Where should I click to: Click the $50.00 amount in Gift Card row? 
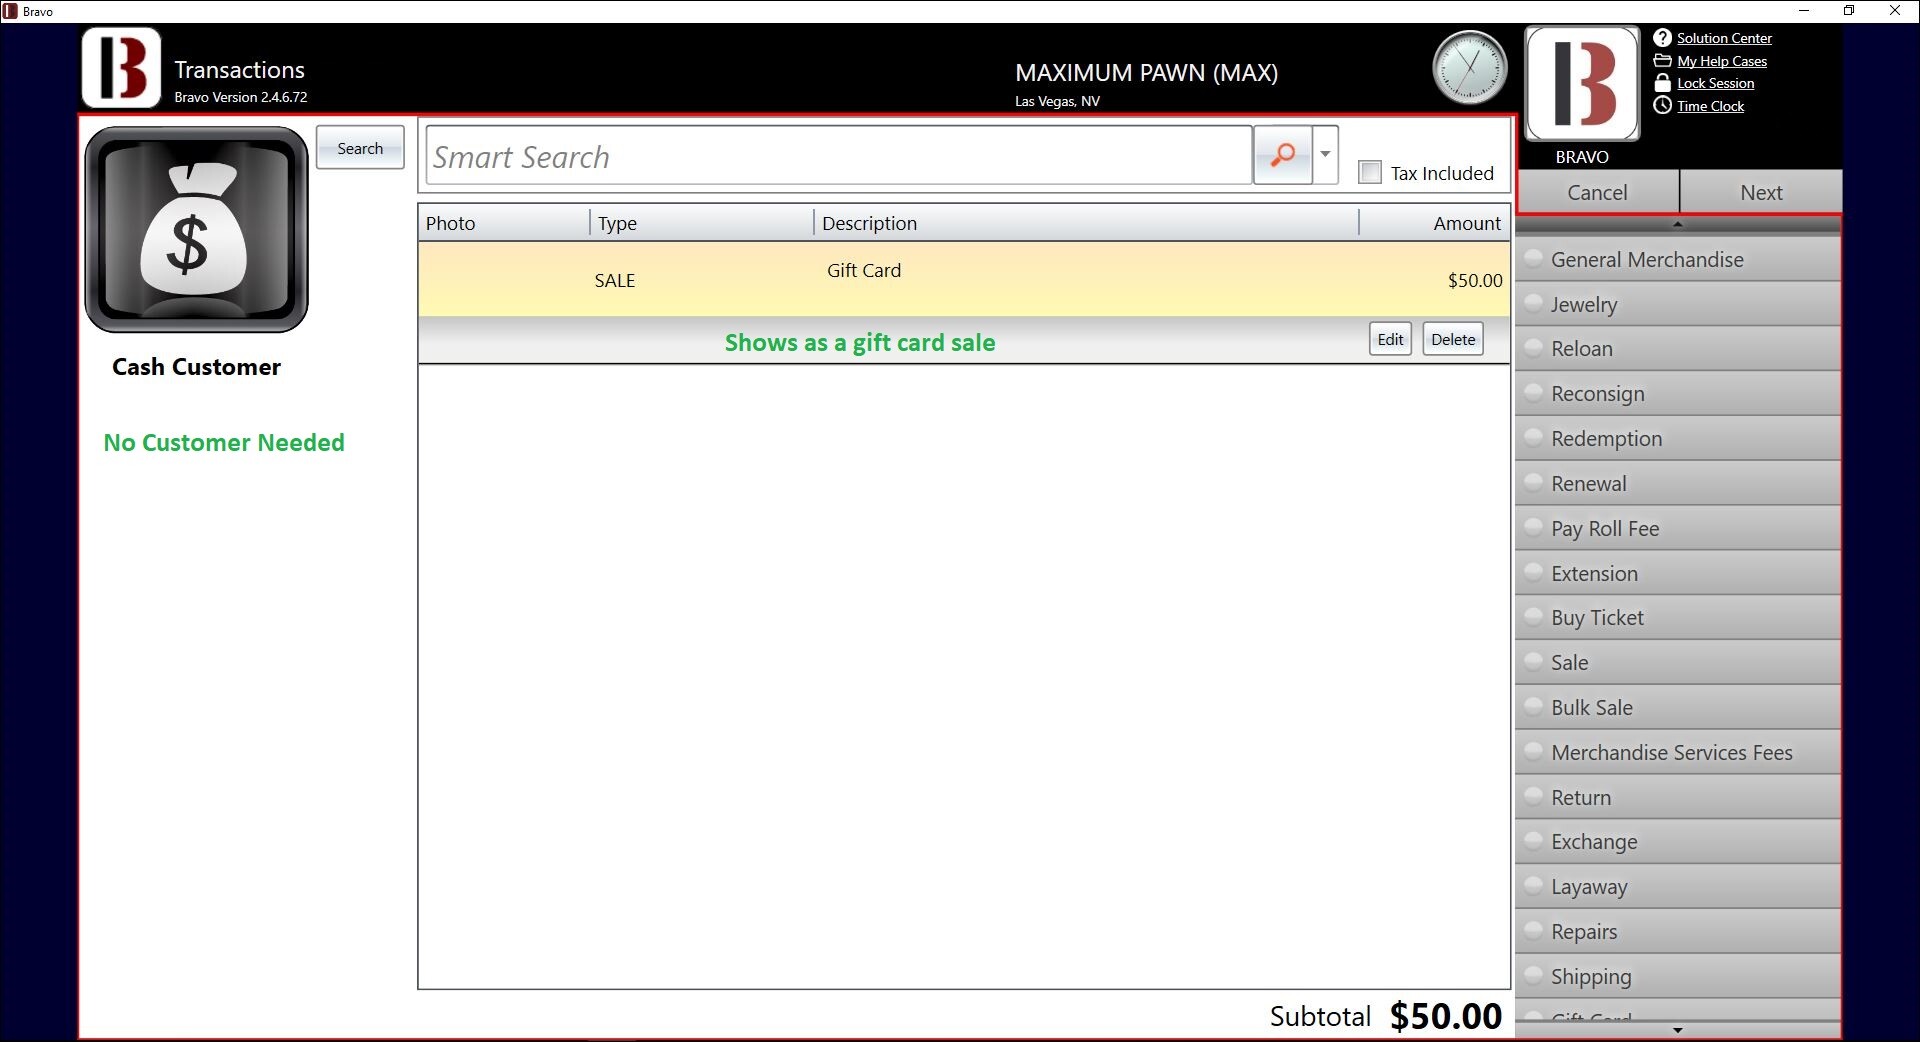[x=1475, y=281]
